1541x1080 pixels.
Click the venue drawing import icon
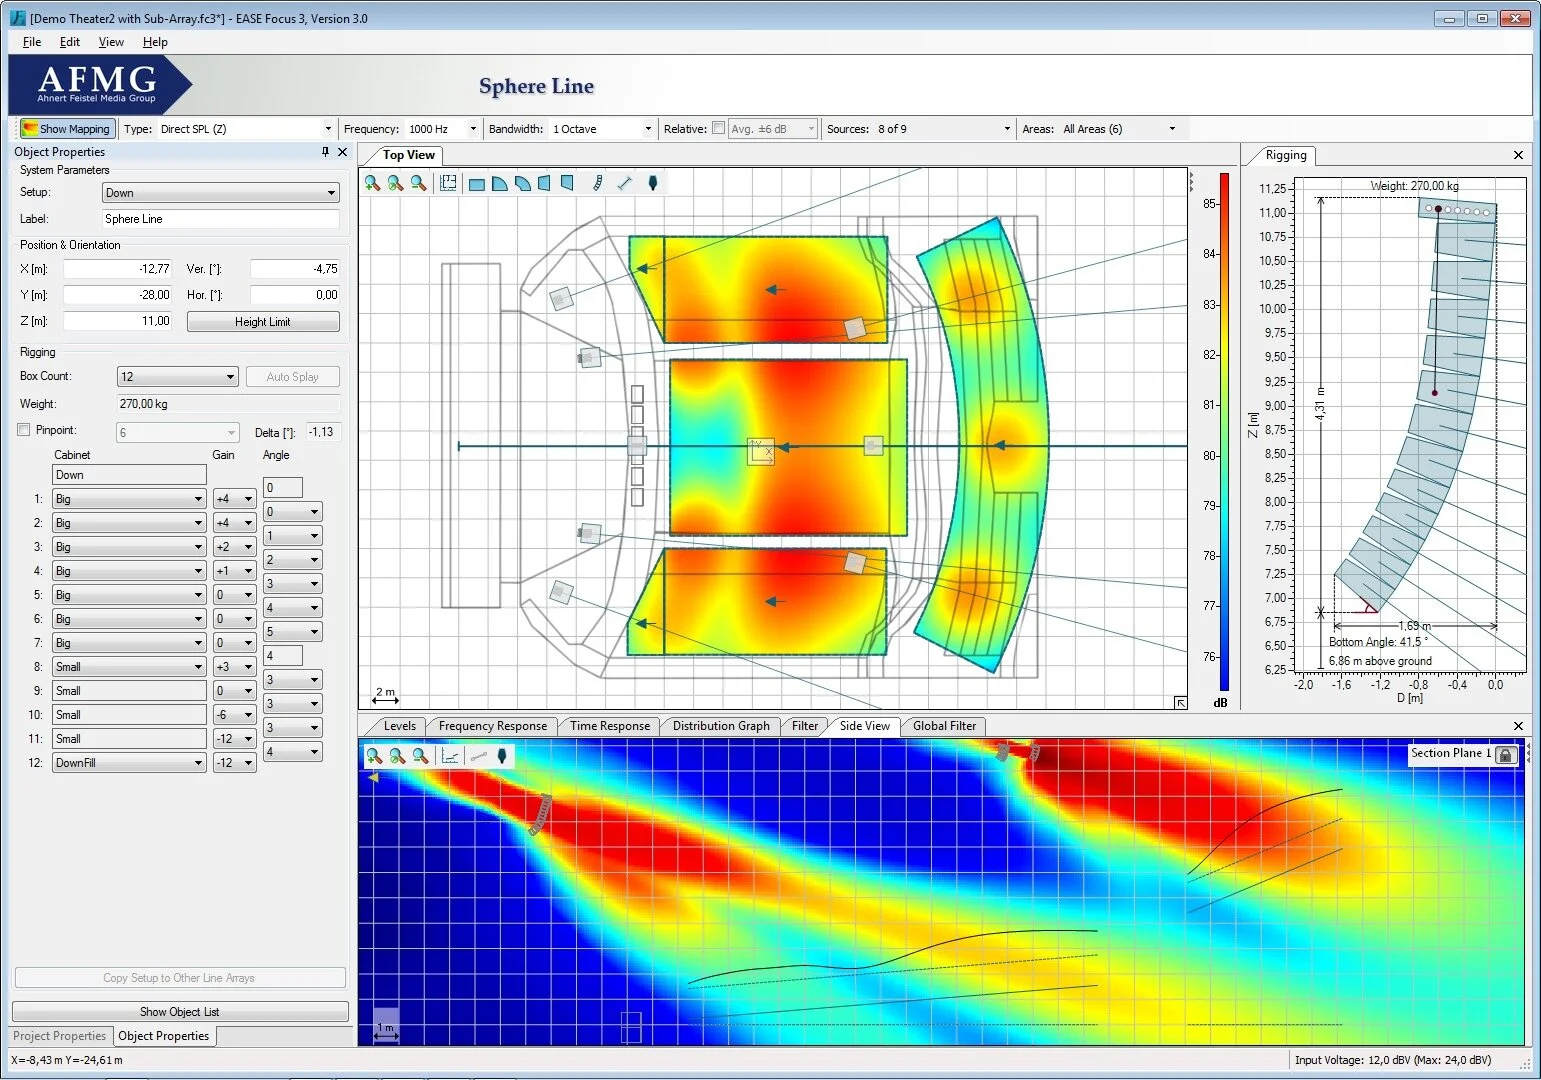[x=448, y=182]
